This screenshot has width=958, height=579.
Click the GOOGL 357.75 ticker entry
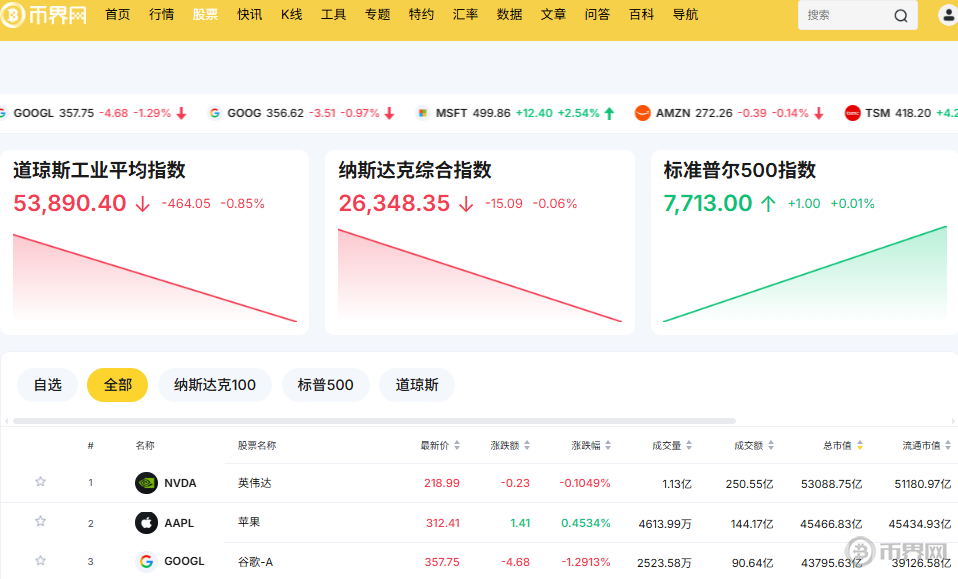pyautogui.click(x=93, y=113)
